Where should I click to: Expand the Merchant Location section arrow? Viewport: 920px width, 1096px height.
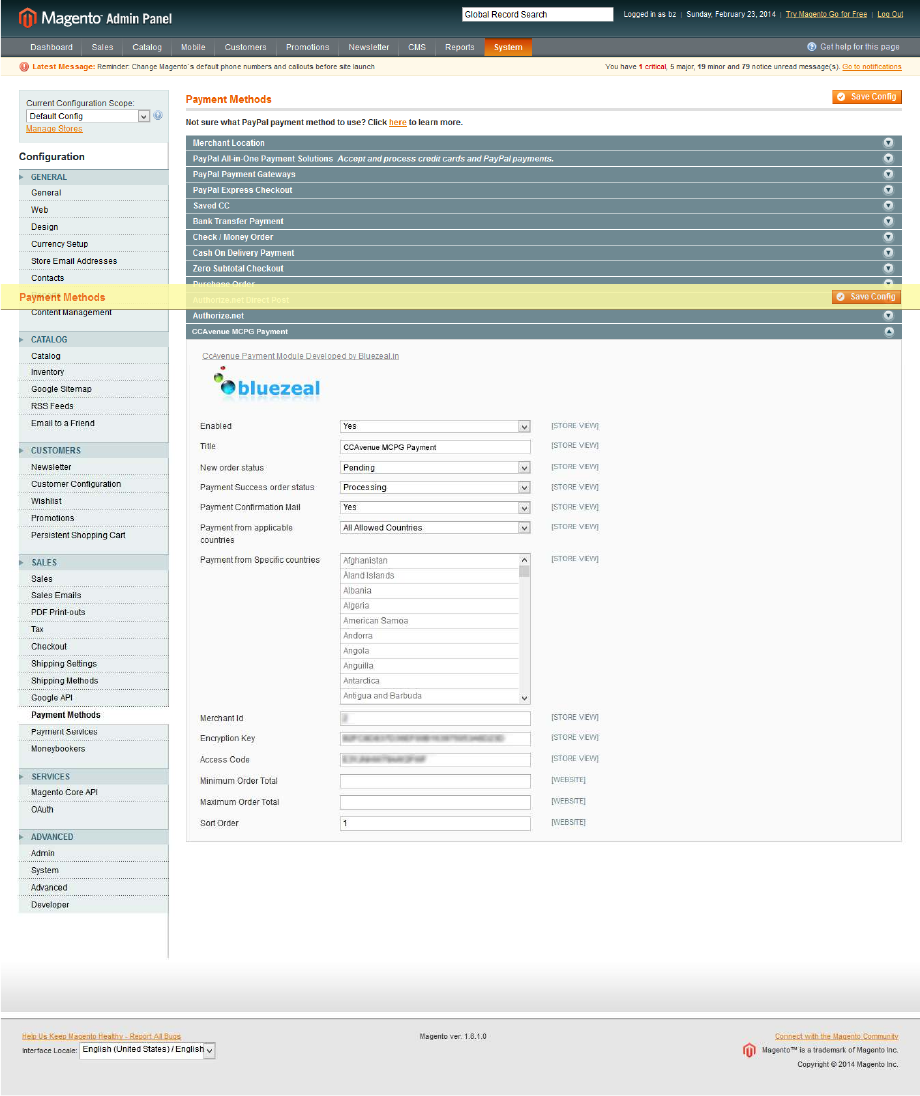click(x=889, y=143)
